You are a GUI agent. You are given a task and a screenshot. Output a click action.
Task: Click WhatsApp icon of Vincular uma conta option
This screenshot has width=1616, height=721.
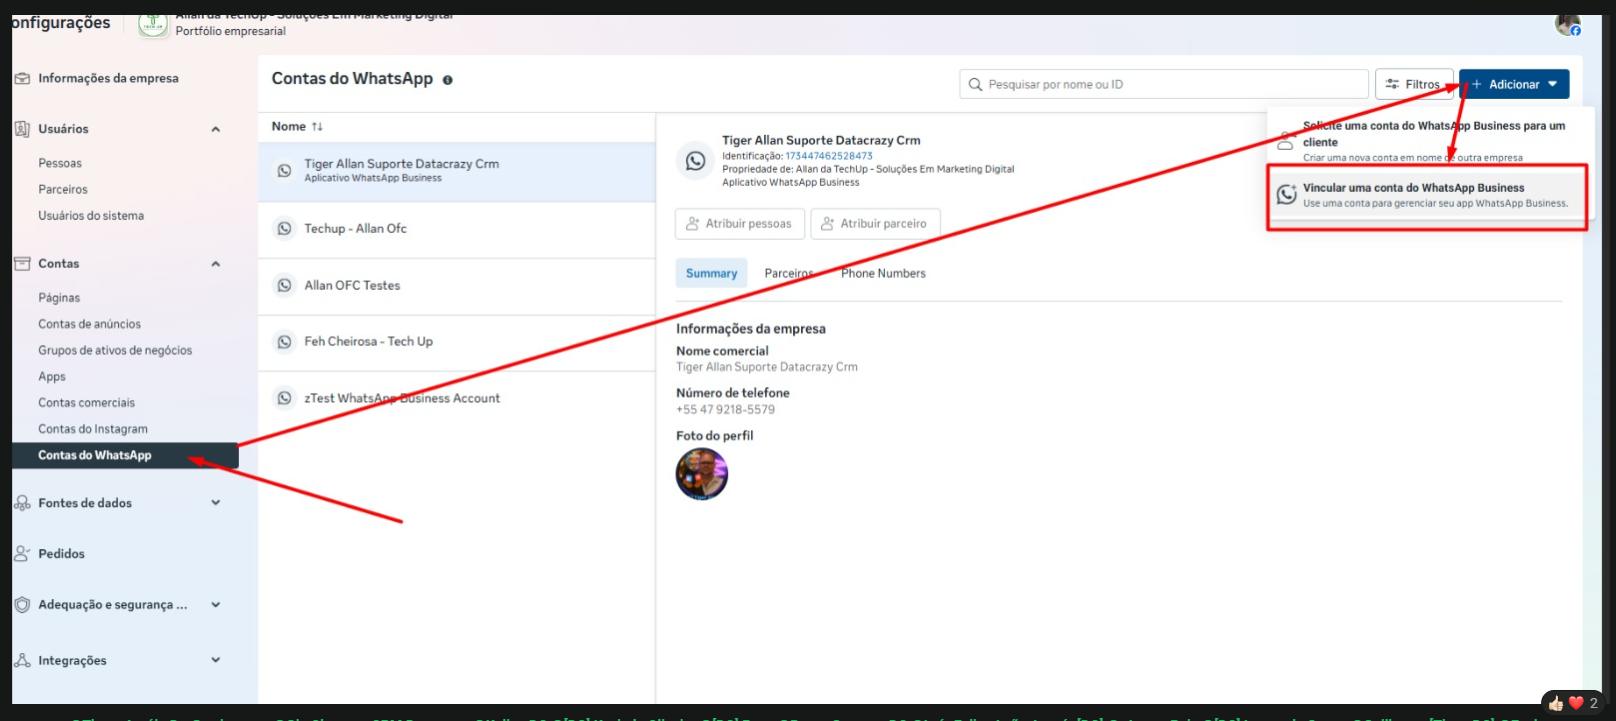coord(1287,194)
